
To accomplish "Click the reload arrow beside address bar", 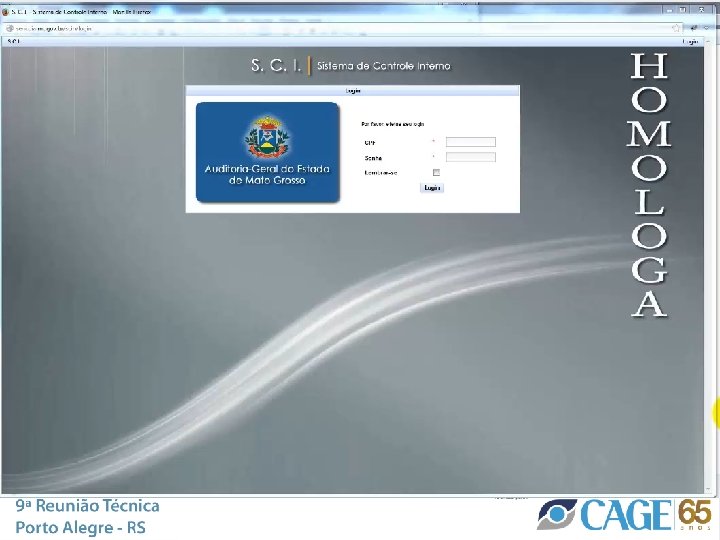I will 694,28.
